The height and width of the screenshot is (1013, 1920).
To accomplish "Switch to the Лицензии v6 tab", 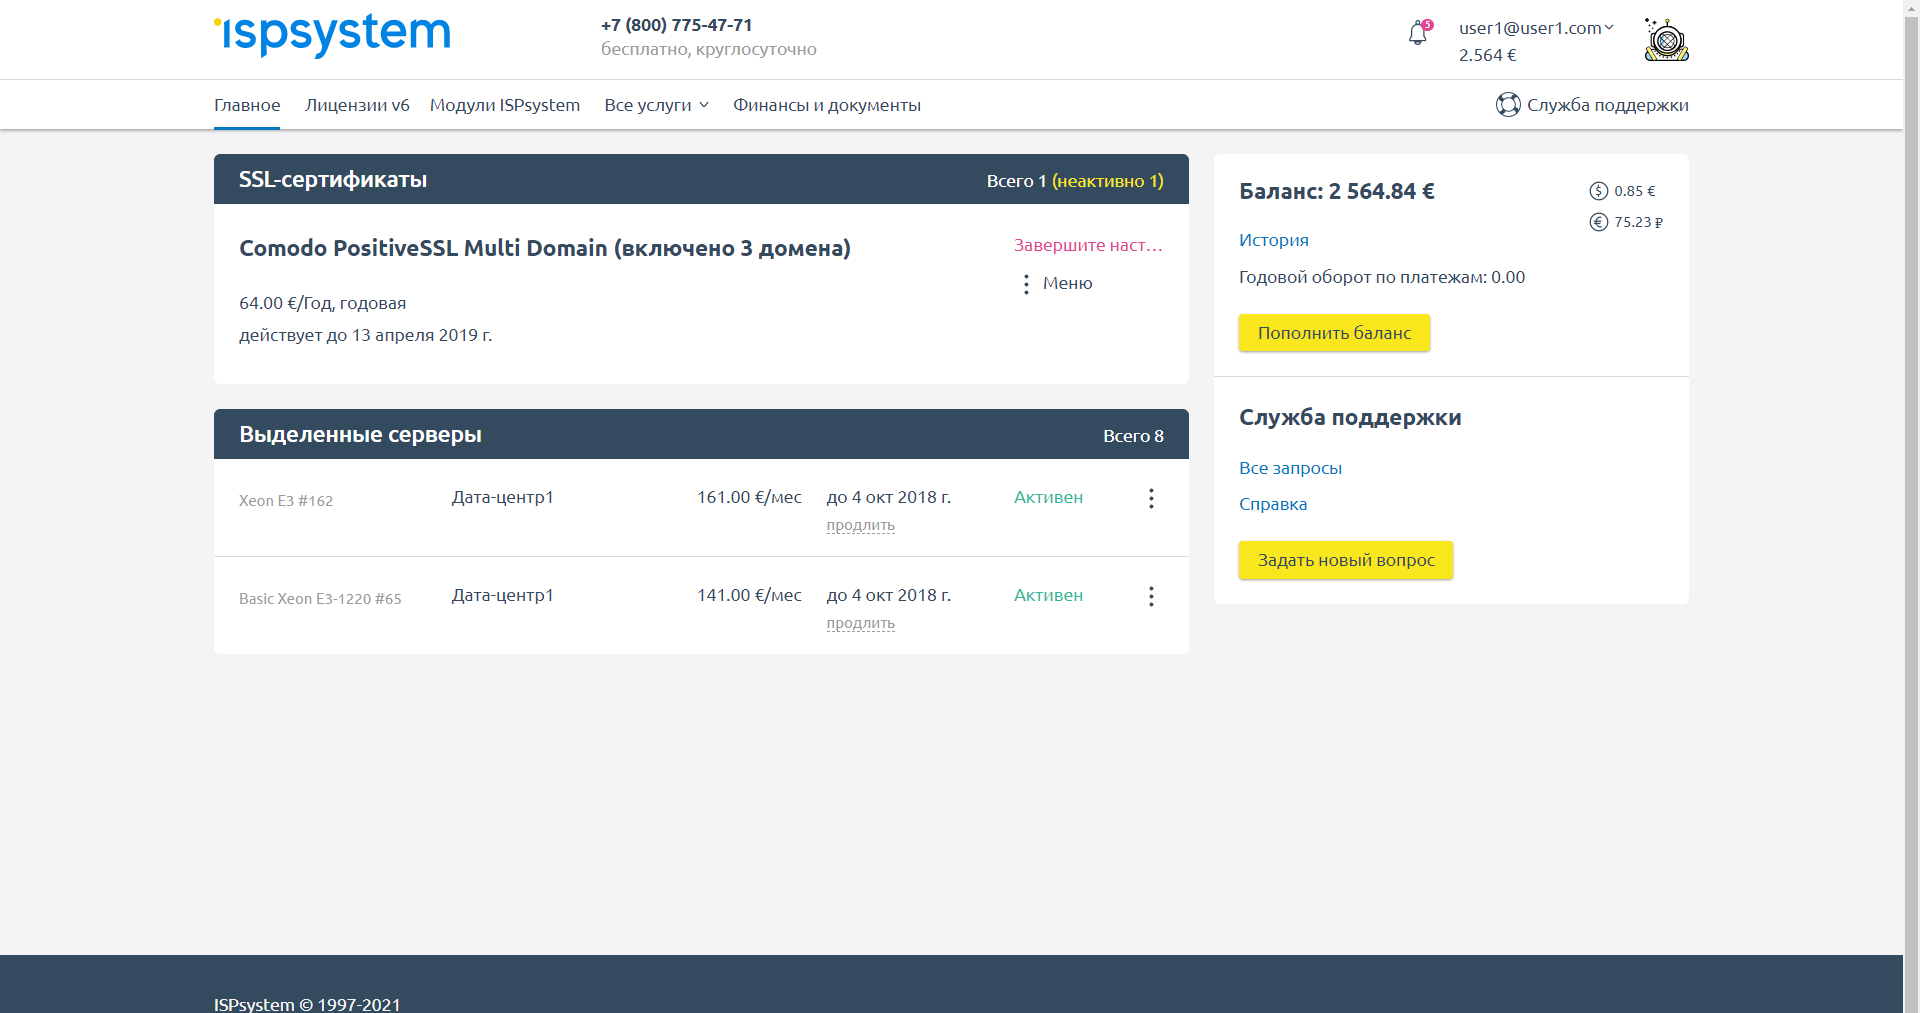I will (x=357, y=105).
